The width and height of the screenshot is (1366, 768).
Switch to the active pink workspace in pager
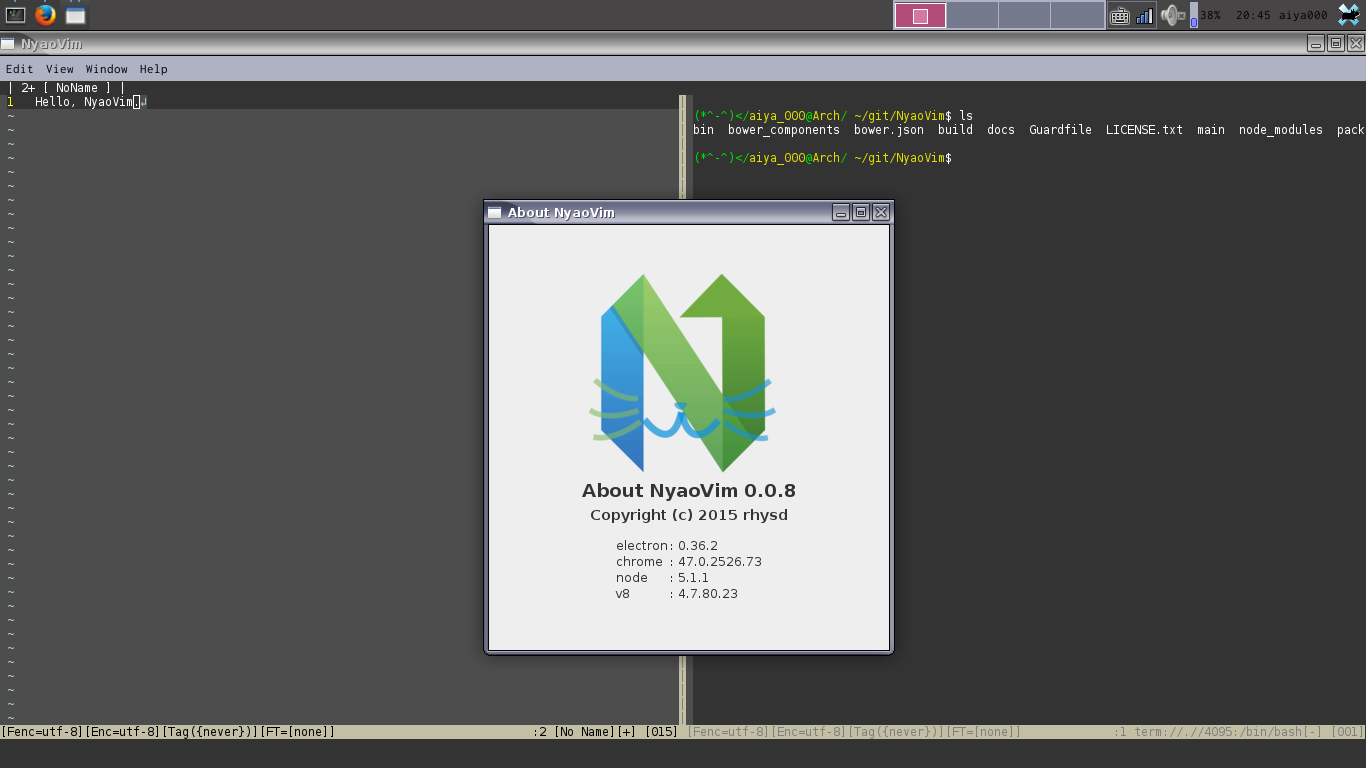pos(920,15)
